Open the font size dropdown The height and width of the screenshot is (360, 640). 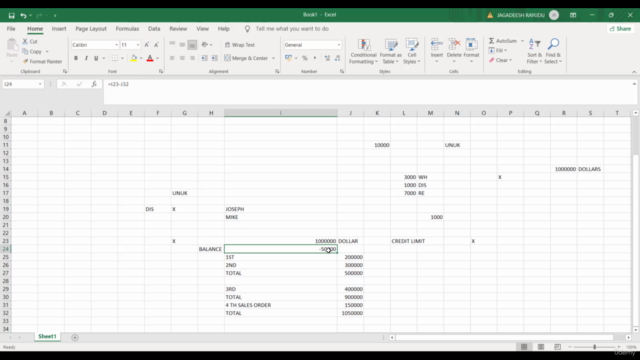pyautogui.click(x=138, y=45)
